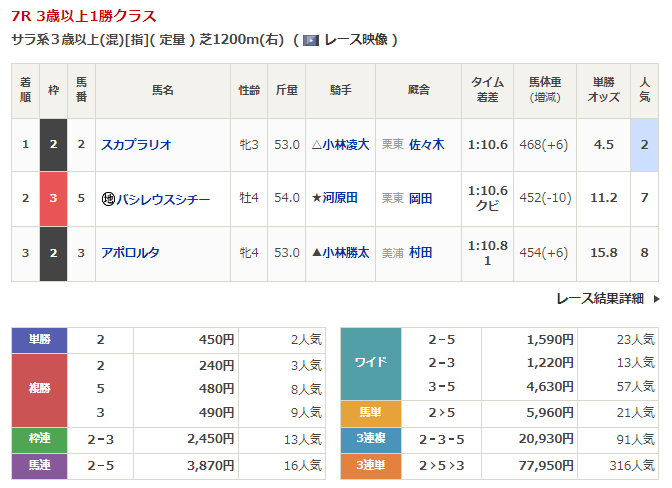
Task: Click jockey 小林勝太
Action: (345, 253)
